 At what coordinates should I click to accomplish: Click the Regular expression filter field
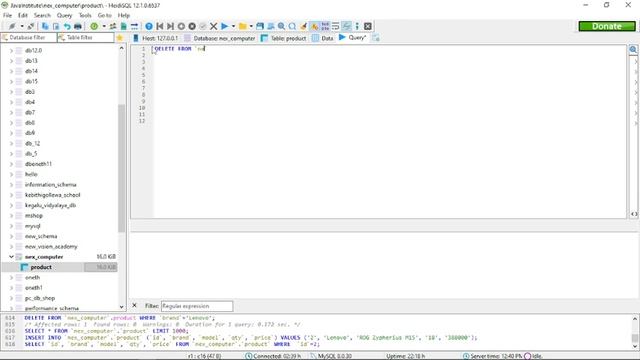pyautogui.click(x=197, y=306)
